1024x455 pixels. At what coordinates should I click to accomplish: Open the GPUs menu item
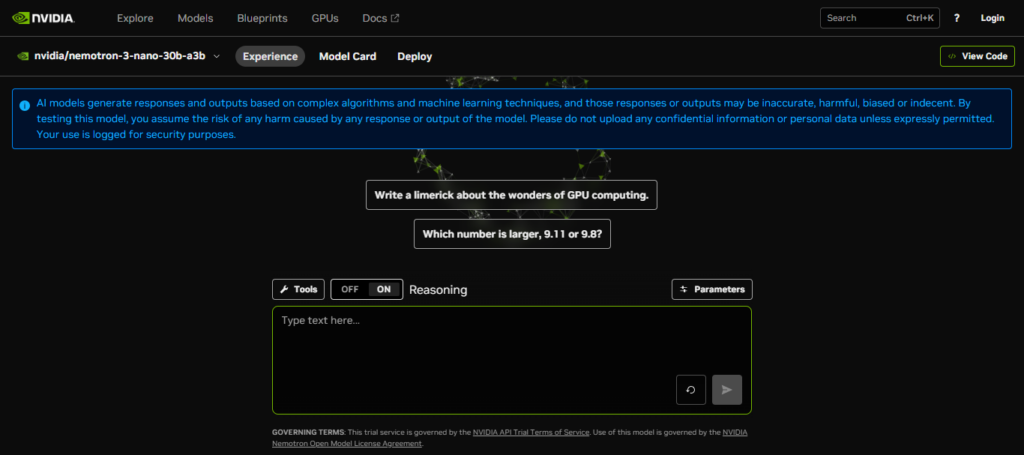click(x=325, y=18)
